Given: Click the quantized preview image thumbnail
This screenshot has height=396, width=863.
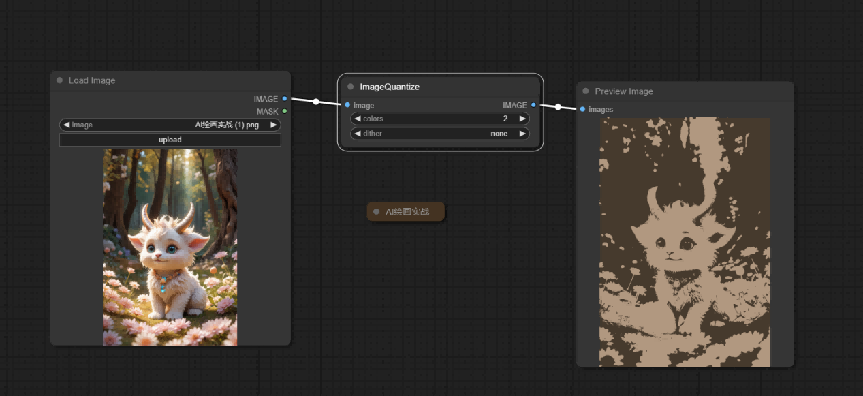Looking at the screenshot, I should pyautogui.click(x=685, y=242).
